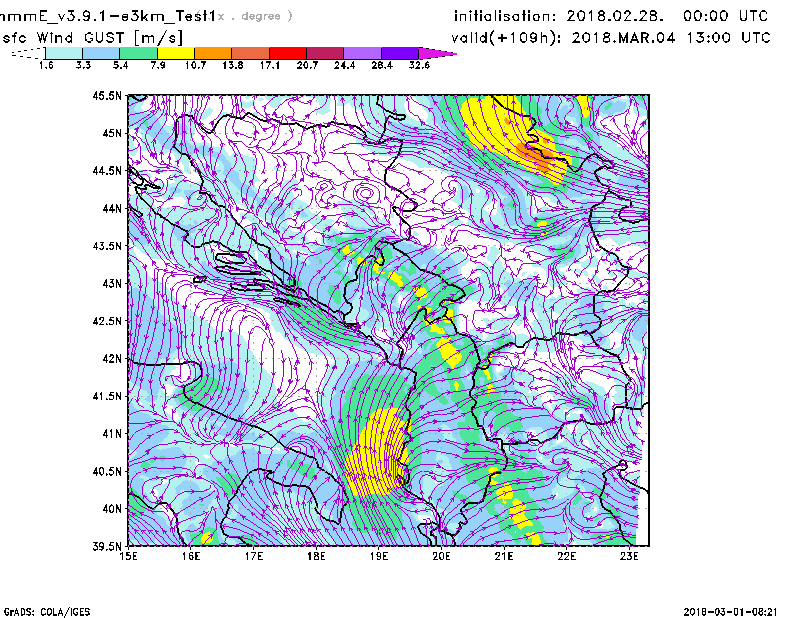Click the coral 13.8–17.1 legend swatch
This screenshot has width=800, height=618.
coord(251,53)
